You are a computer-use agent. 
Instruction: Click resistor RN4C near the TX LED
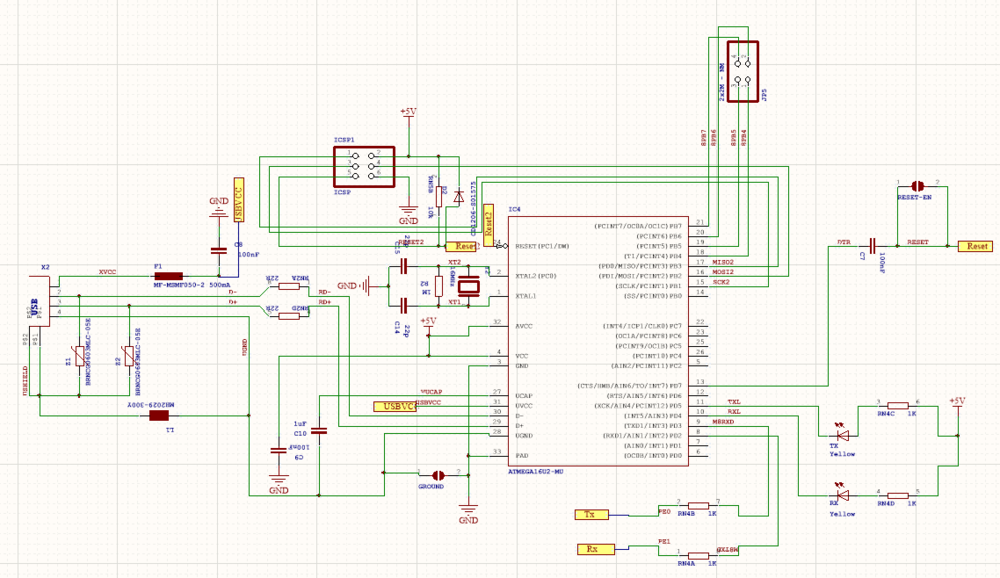point(896,406)
